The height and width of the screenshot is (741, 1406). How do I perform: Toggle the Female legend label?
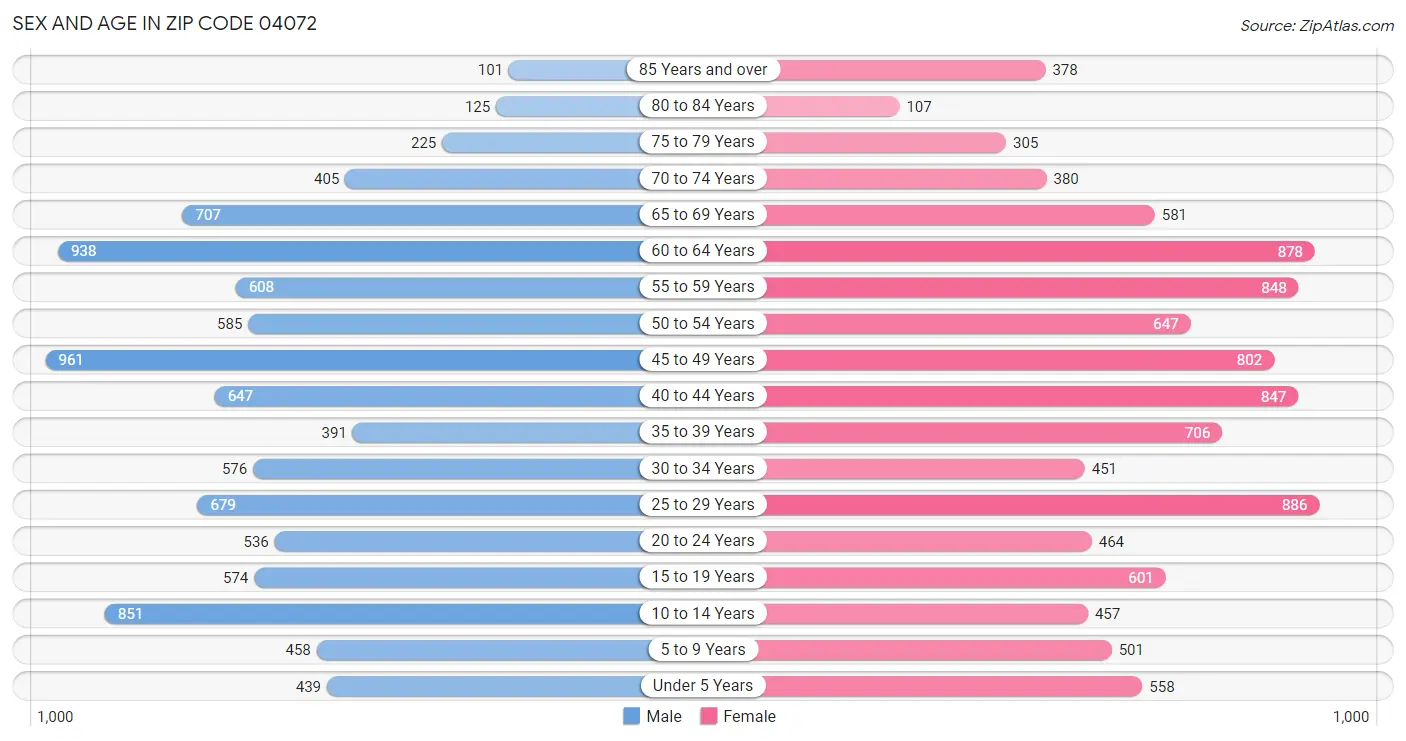(x=749, y=716)
